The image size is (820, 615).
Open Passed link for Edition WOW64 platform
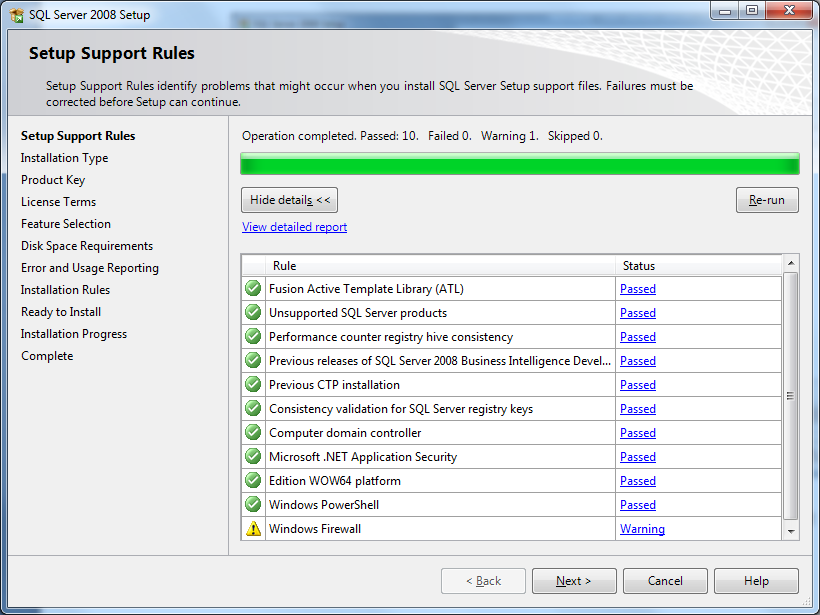(637, 481)
